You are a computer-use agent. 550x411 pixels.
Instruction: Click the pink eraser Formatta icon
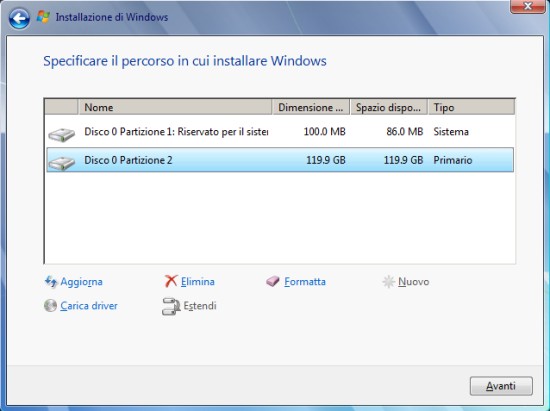[273, 281]
